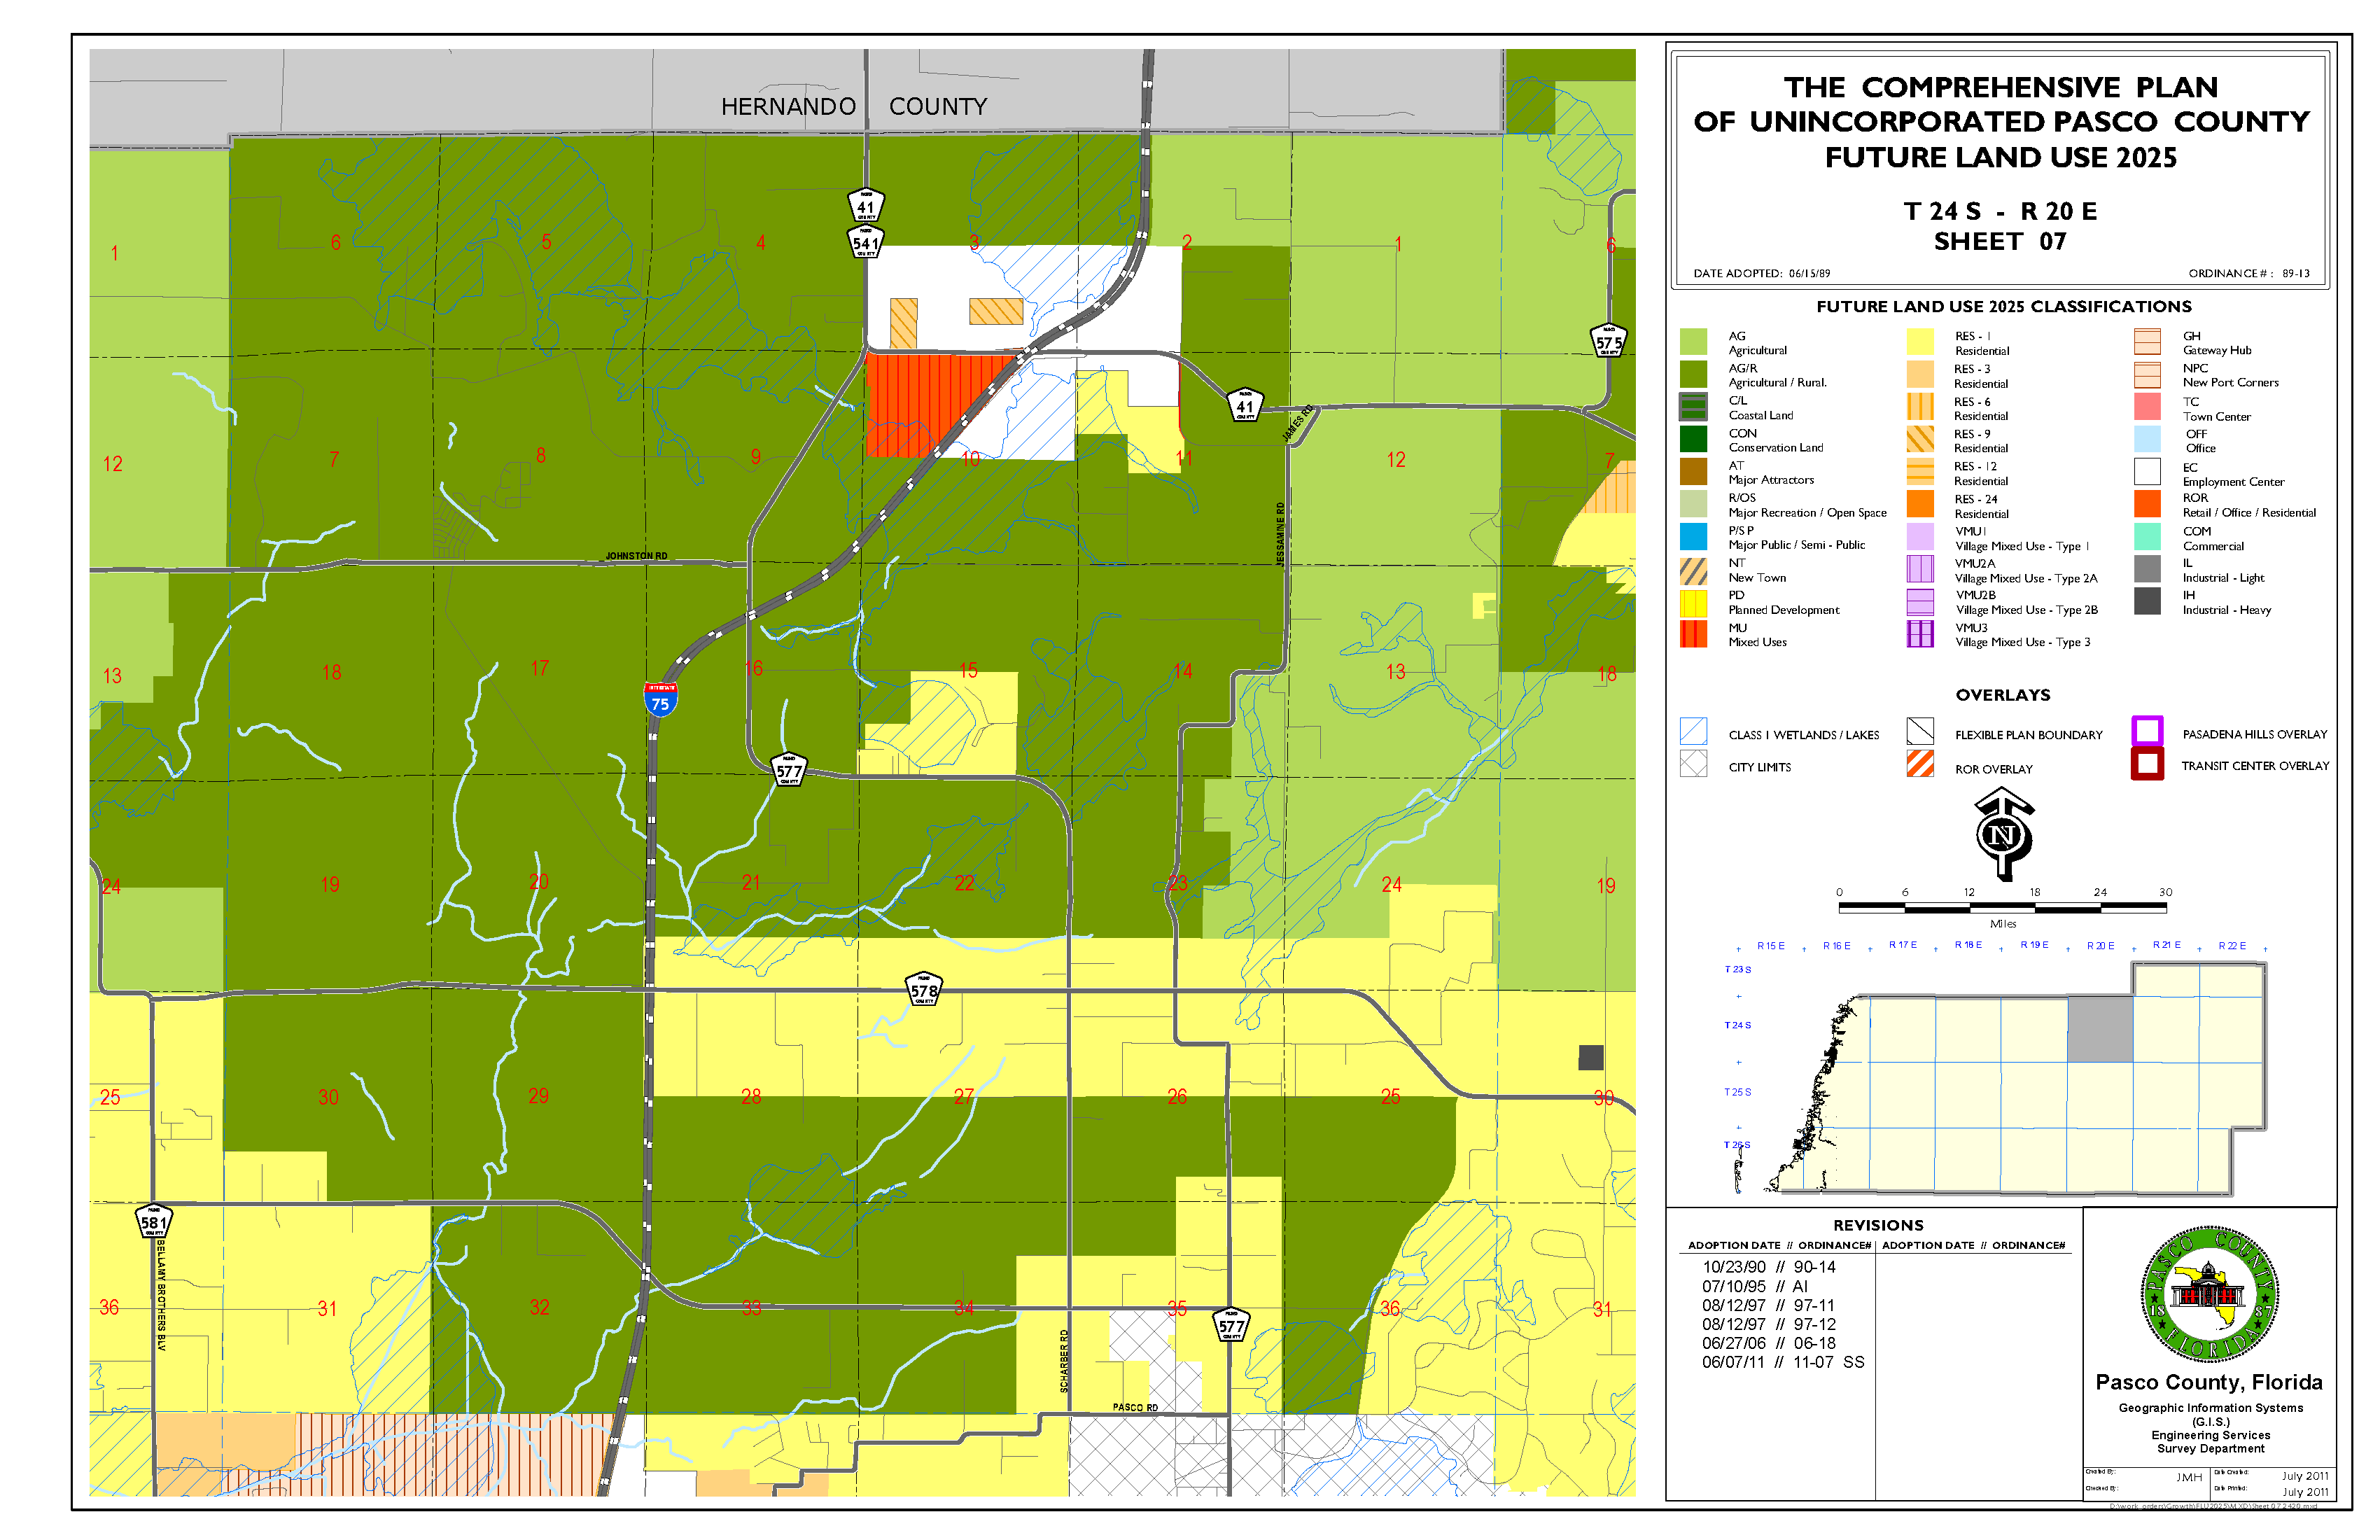Click section number 22 on the map
Image resolution: width=2380 pixels, height=1540 pixels.
[964, 883]
